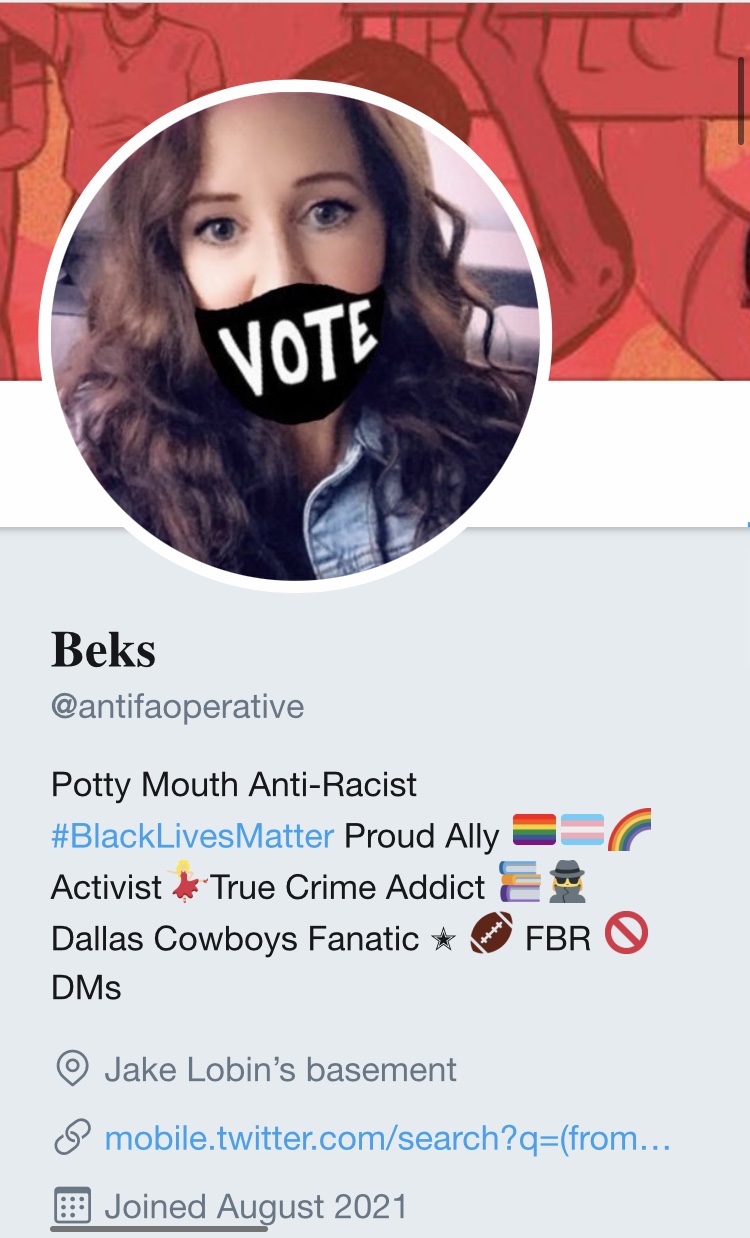Click the @antifaoperative handle

[178, 707]
